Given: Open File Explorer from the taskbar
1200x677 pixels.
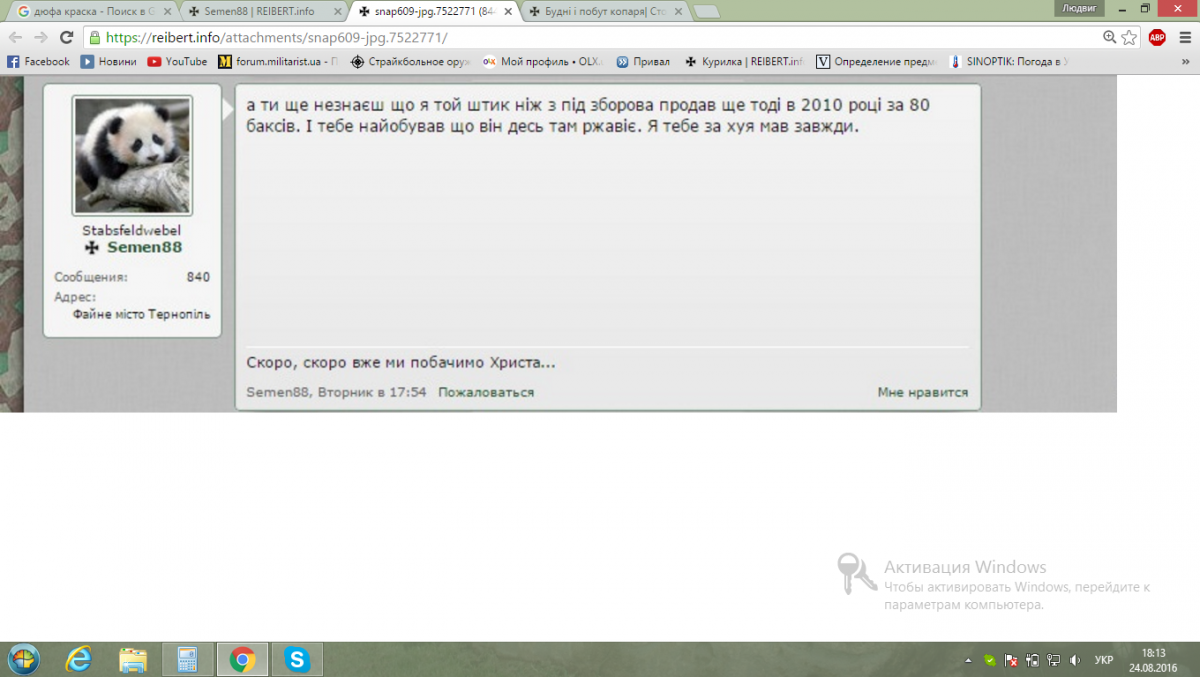Looking at the screenshot, I should 134,659.
